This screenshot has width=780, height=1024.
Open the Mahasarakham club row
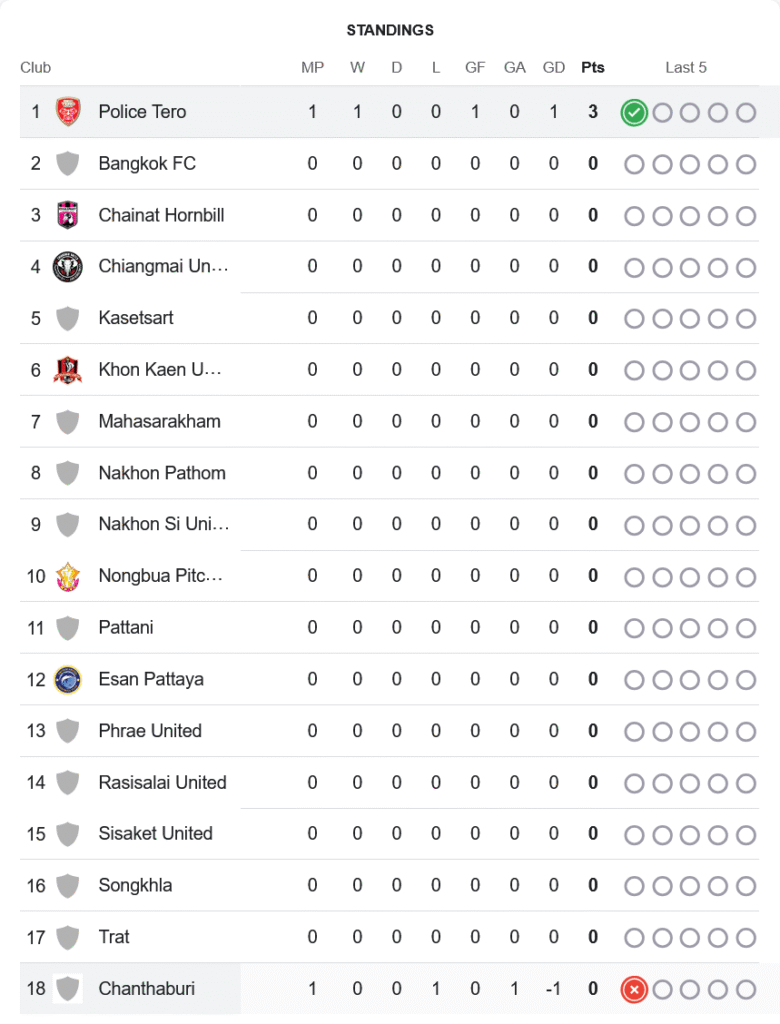click(x=389, y=421)
